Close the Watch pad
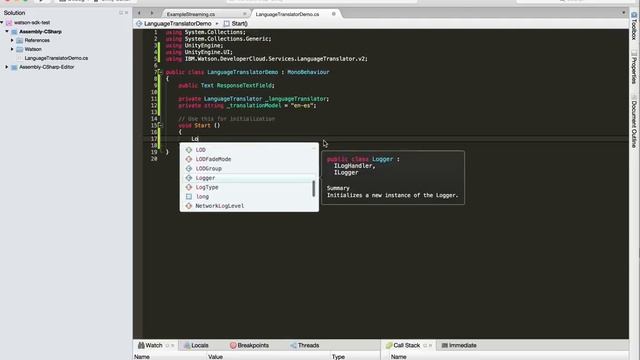Viewport: 640px width, 360px height. coord(173,346)
